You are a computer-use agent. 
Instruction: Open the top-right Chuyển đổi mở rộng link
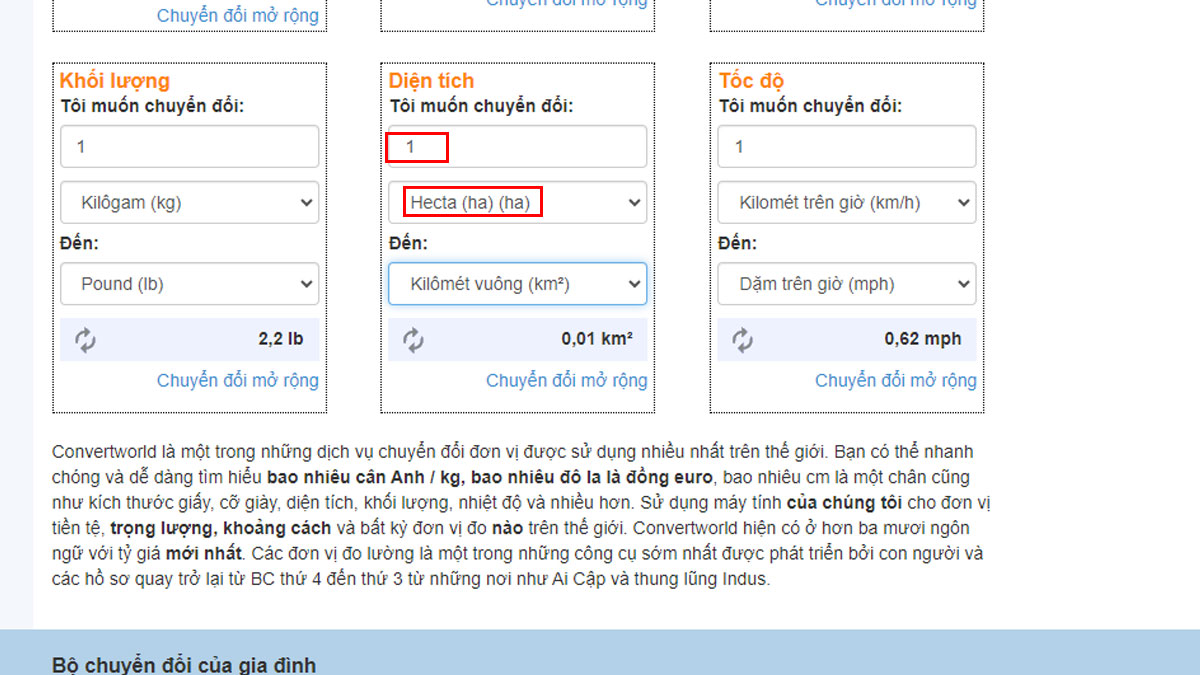click(x=895, y=3)
